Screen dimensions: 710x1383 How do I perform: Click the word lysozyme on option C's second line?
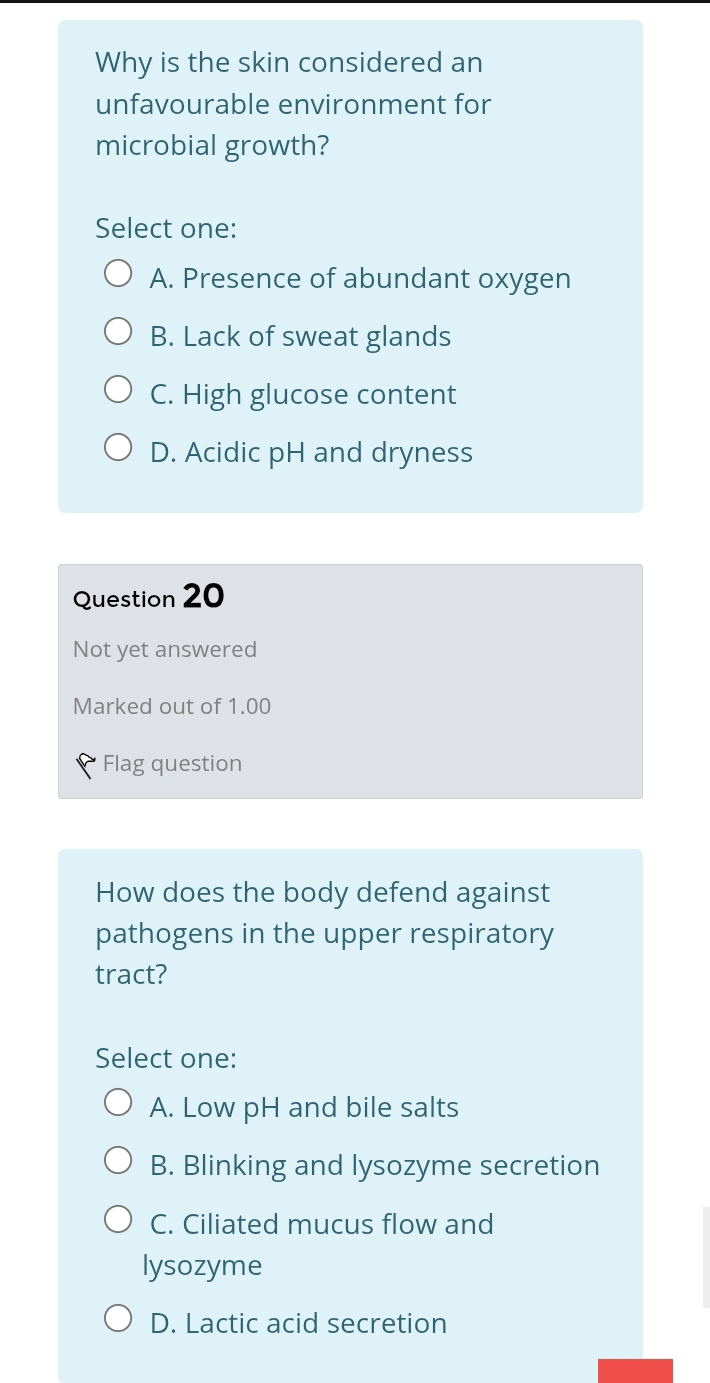click(x=203, y=1266)
